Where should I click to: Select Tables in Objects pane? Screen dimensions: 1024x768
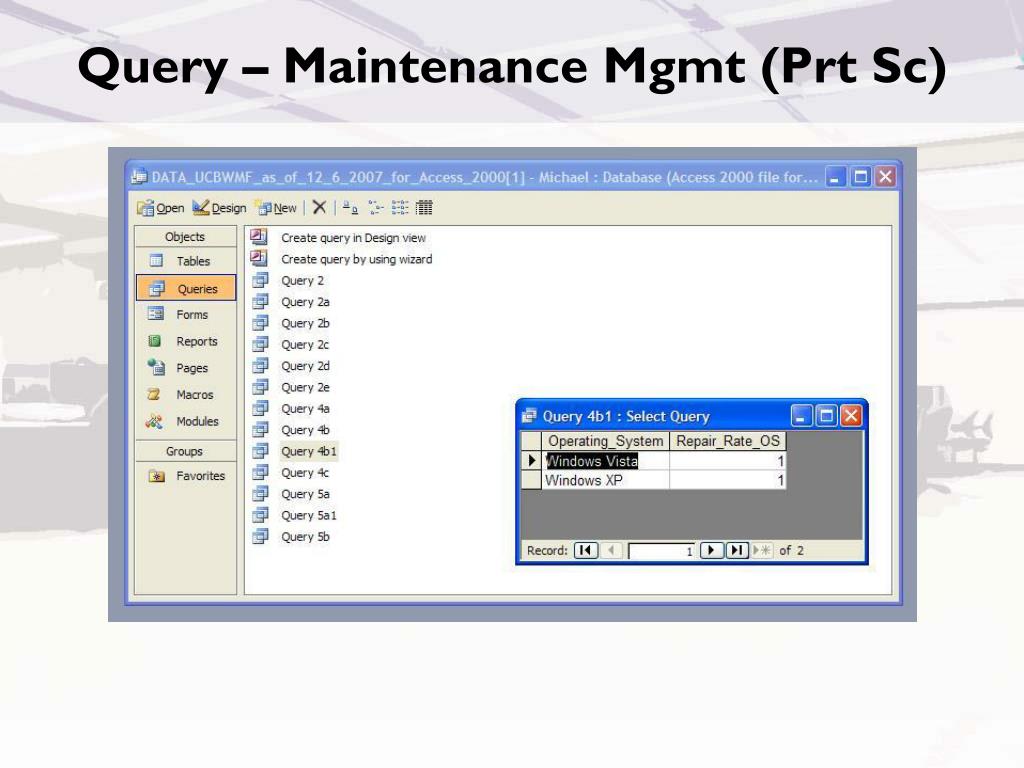185,261
